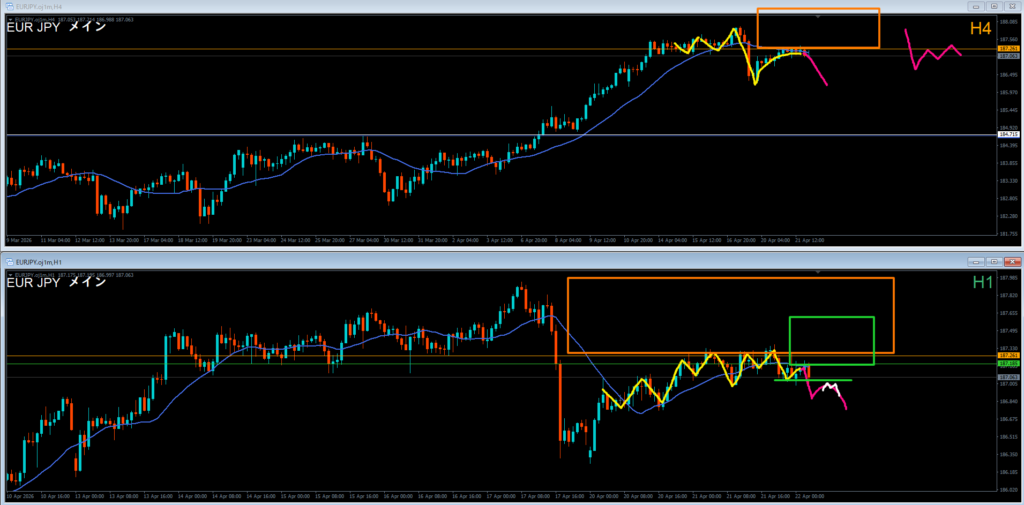Click the H1 chart window icon
Viewport: 1024px width, 505px height.
pyautogui.click(x=10, y=261)
